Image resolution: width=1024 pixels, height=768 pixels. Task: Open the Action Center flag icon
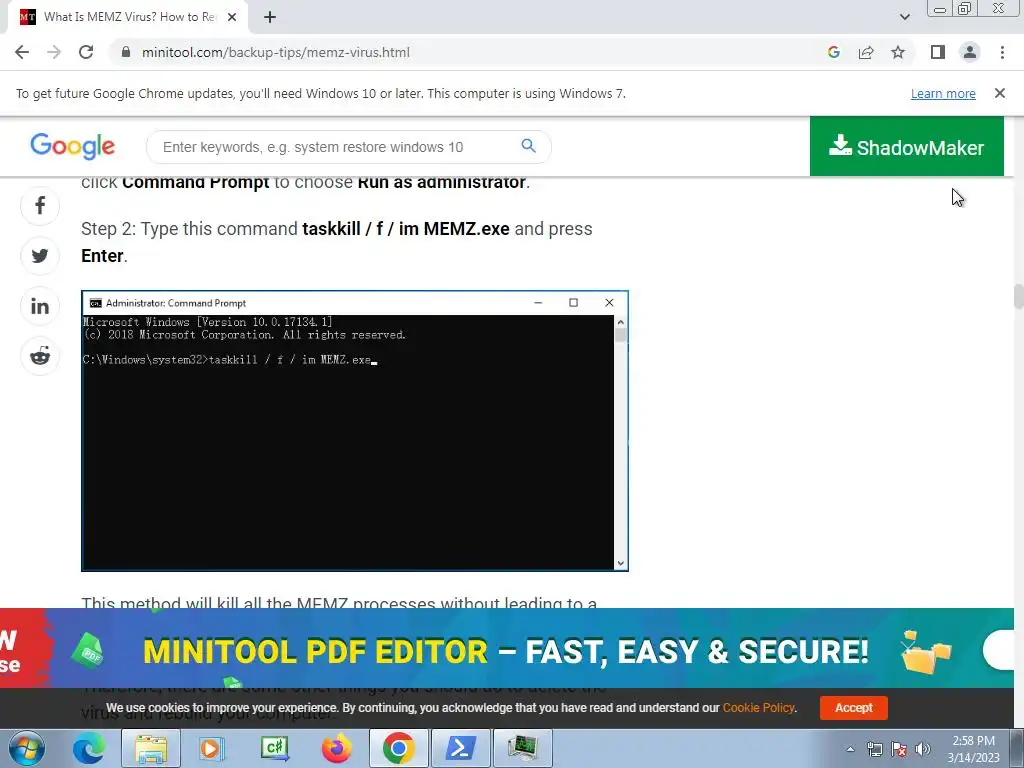(x=899, y=749)
